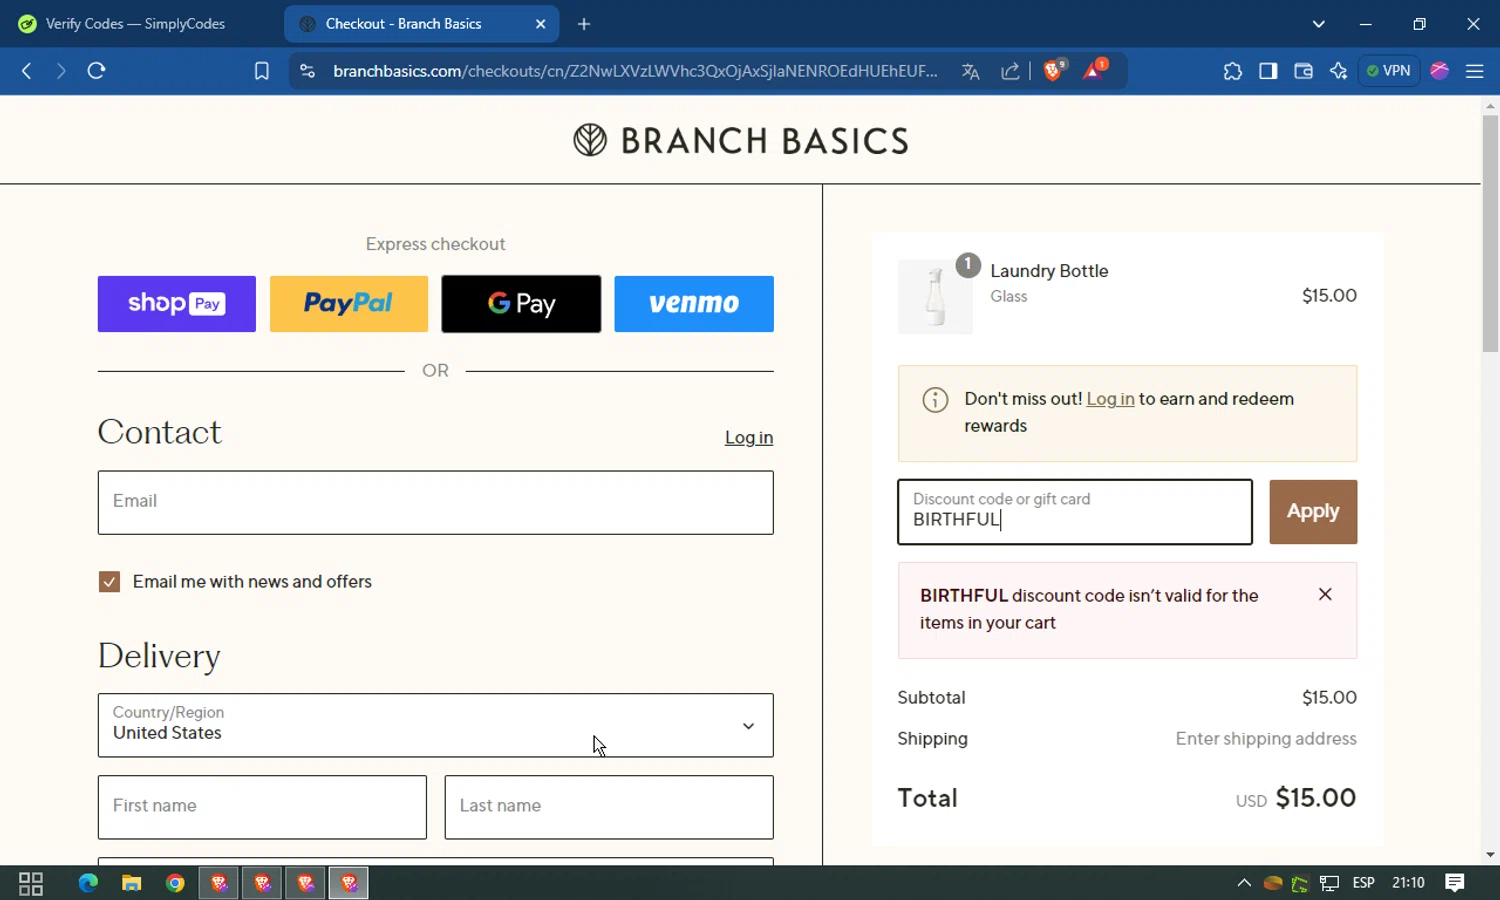Reload the checkout page
The height and width of the screenshot is (900, 1500).
[96, 71]
